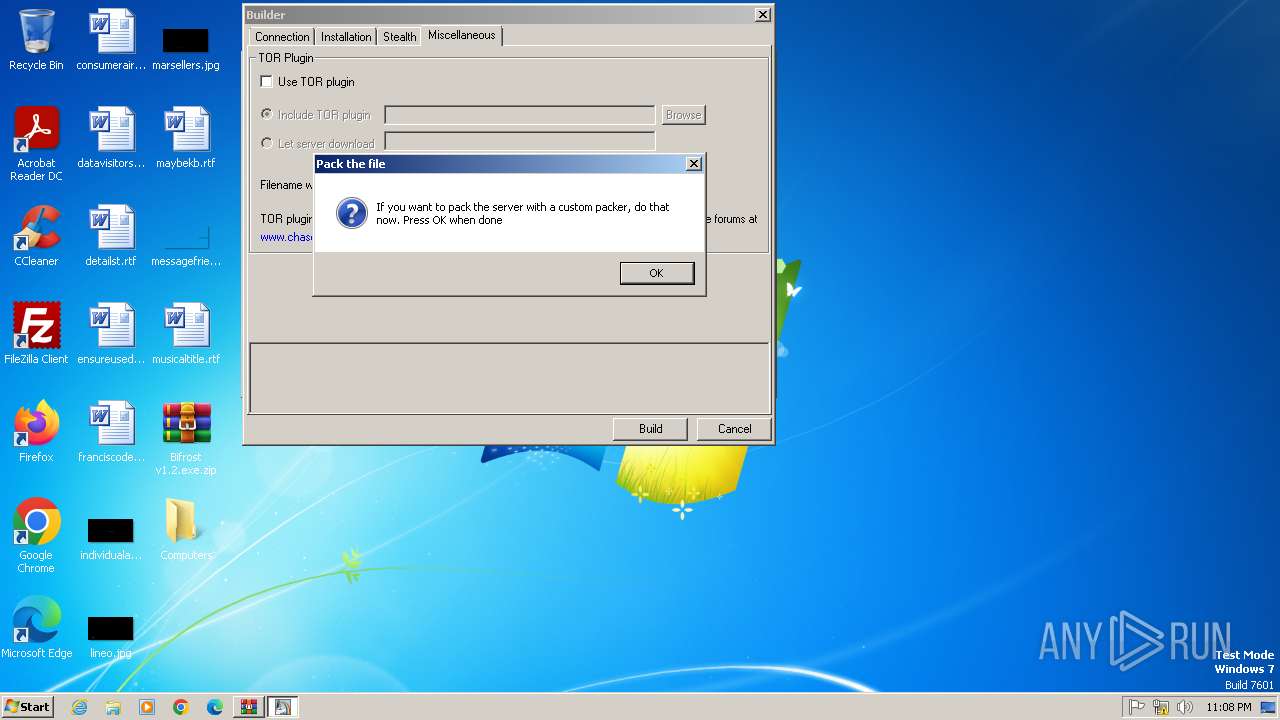The height and width of the screenshot is (720, 1280).
Task: Click the 11:08 PM taskbar clock
Action: [x=1229, y=707]
